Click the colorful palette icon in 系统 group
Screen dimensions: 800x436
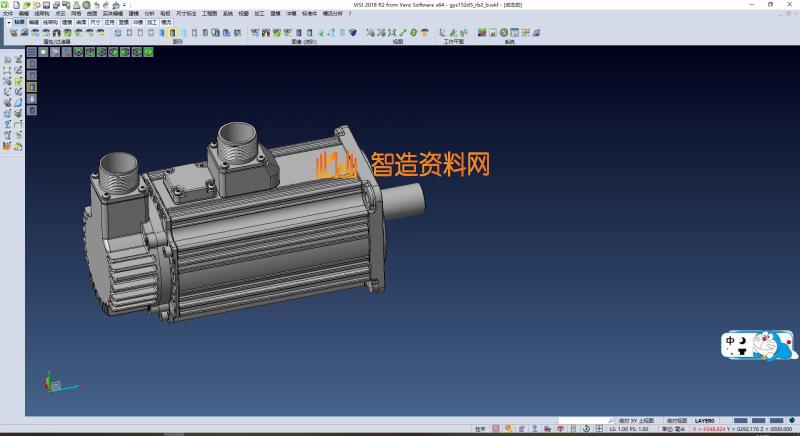482,33
